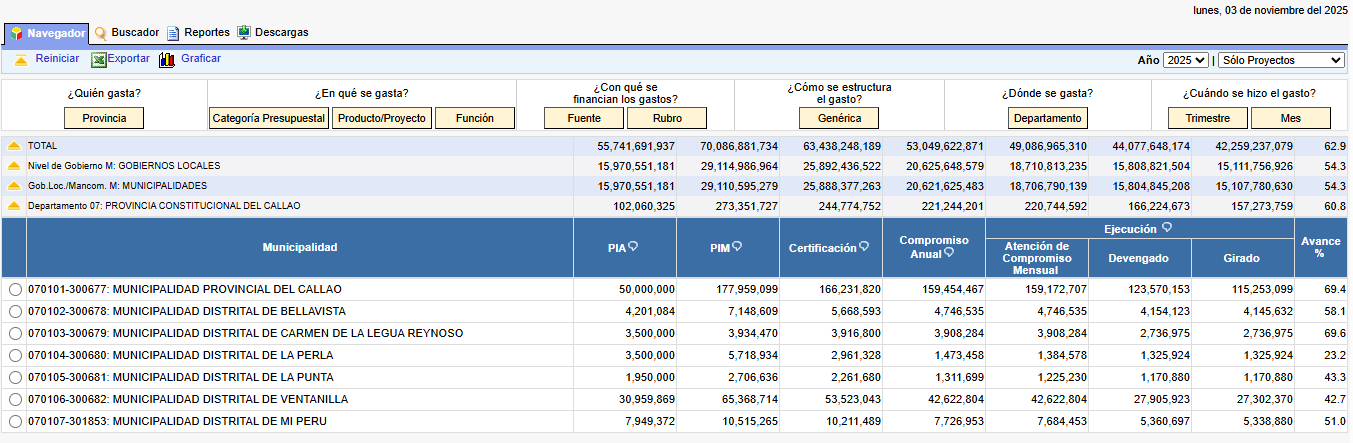
Task: Click the Descargas monitor icon
Action: [244, 33]
